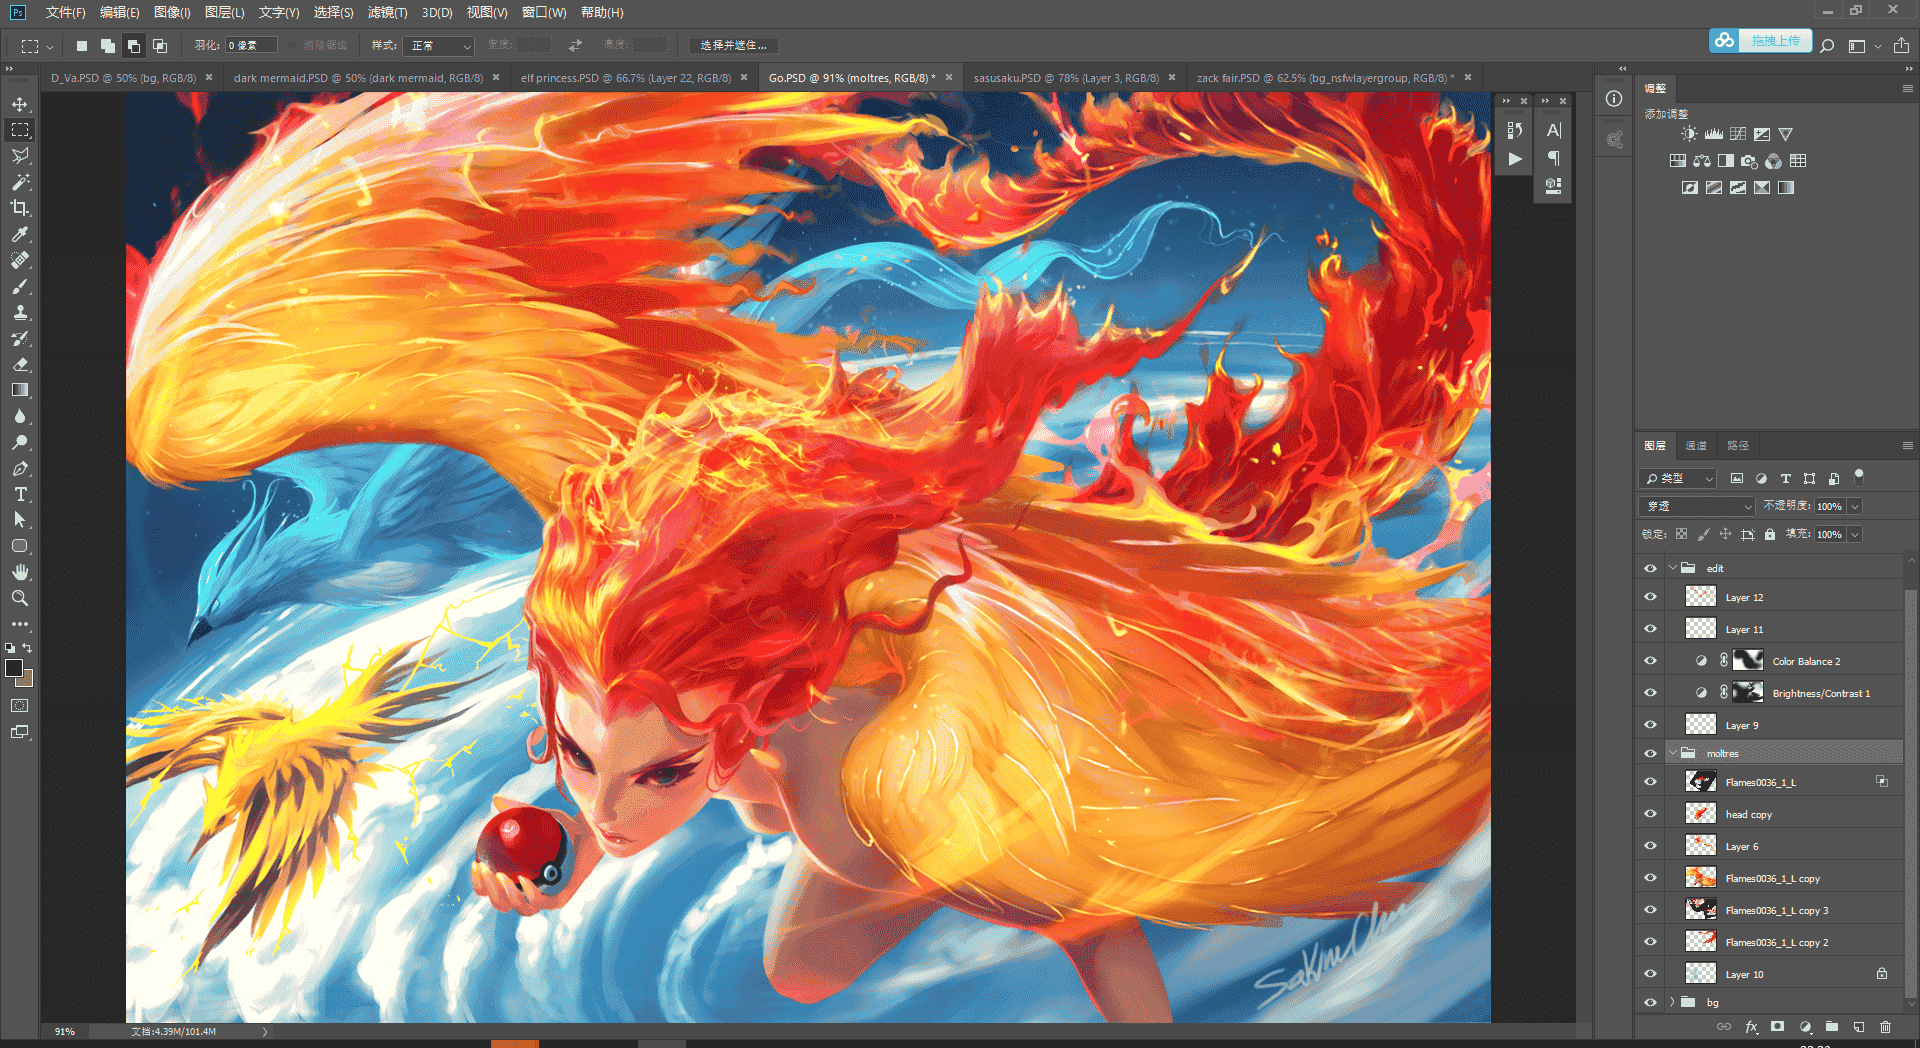This screenshot has height=1048, width=1920.
Task: Open the 样式 style dropdown set to 正常
Action: tap(439, 46)
